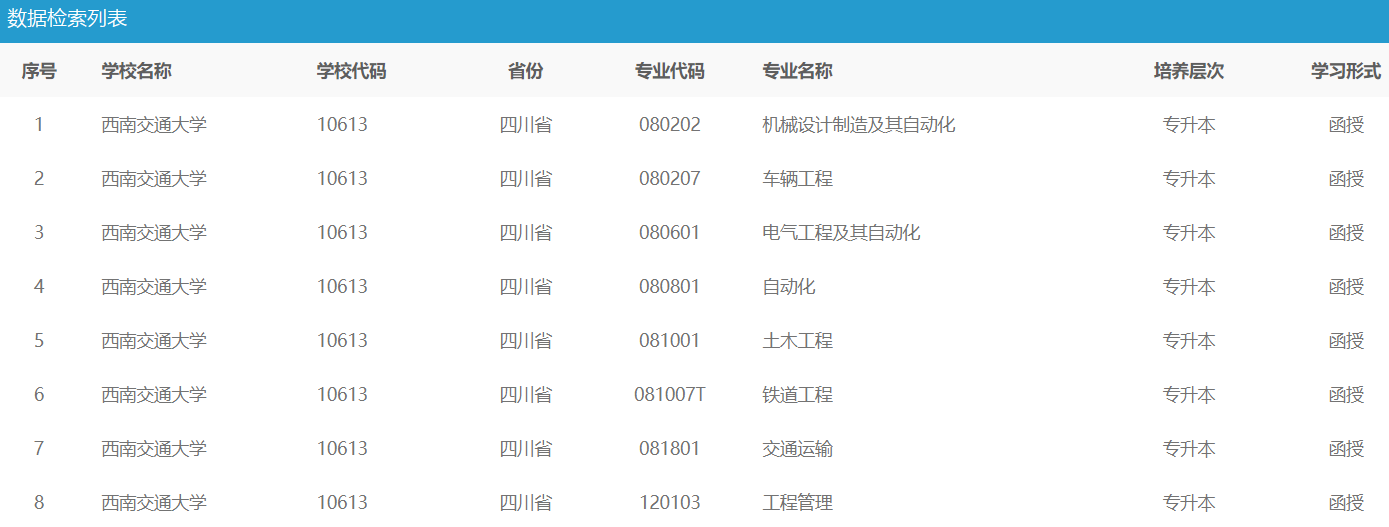Select major name 交通运输
Image resolution: width=1389 pixels, height=527 pixels.
coord(797,449)
